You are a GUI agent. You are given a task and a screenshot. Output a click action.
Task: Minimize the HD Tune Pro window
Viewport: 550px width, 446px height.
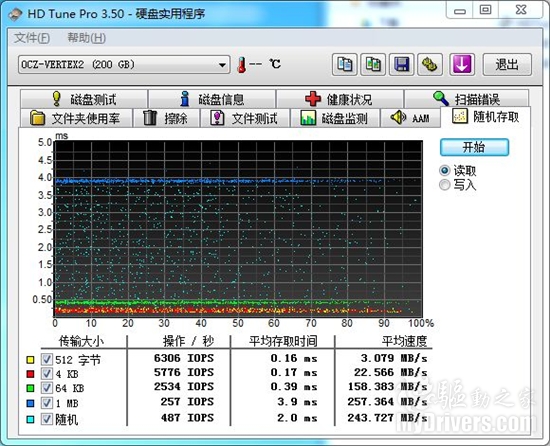[x=460, y=11]
